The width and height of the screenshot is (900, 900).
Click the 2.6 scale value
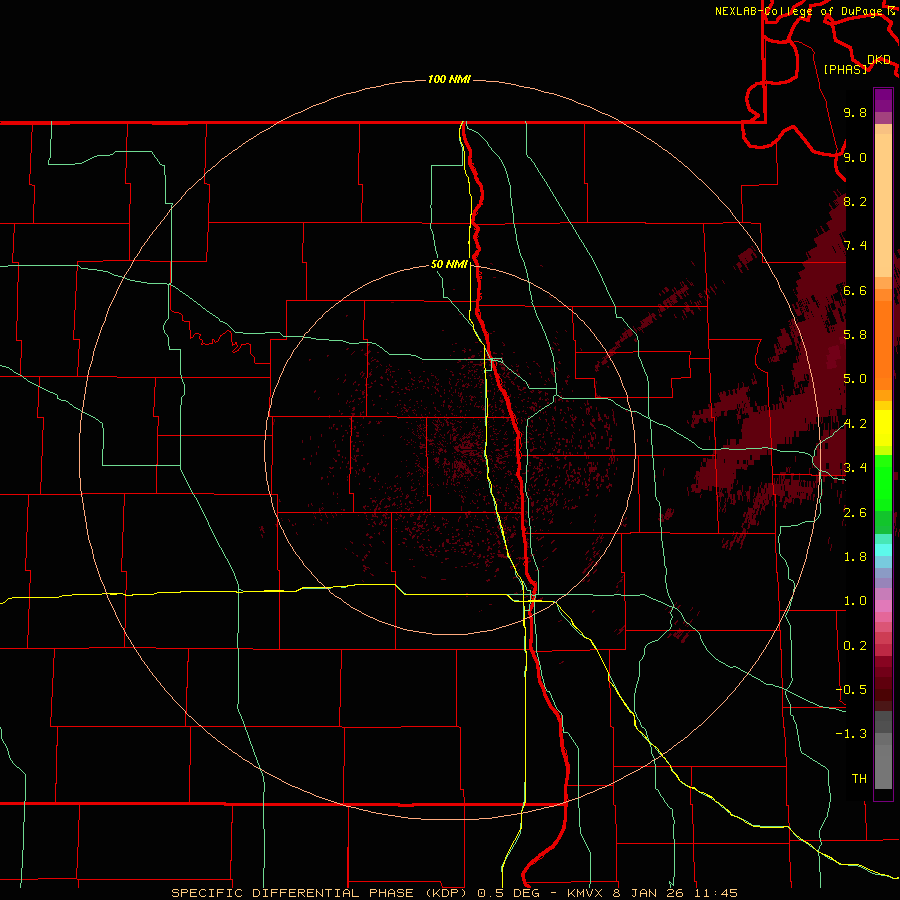[x=855, y=513]
